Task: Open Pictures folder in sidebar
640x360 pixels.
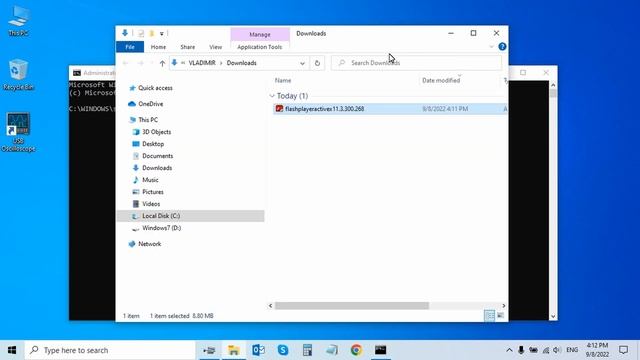Action: 153,192
